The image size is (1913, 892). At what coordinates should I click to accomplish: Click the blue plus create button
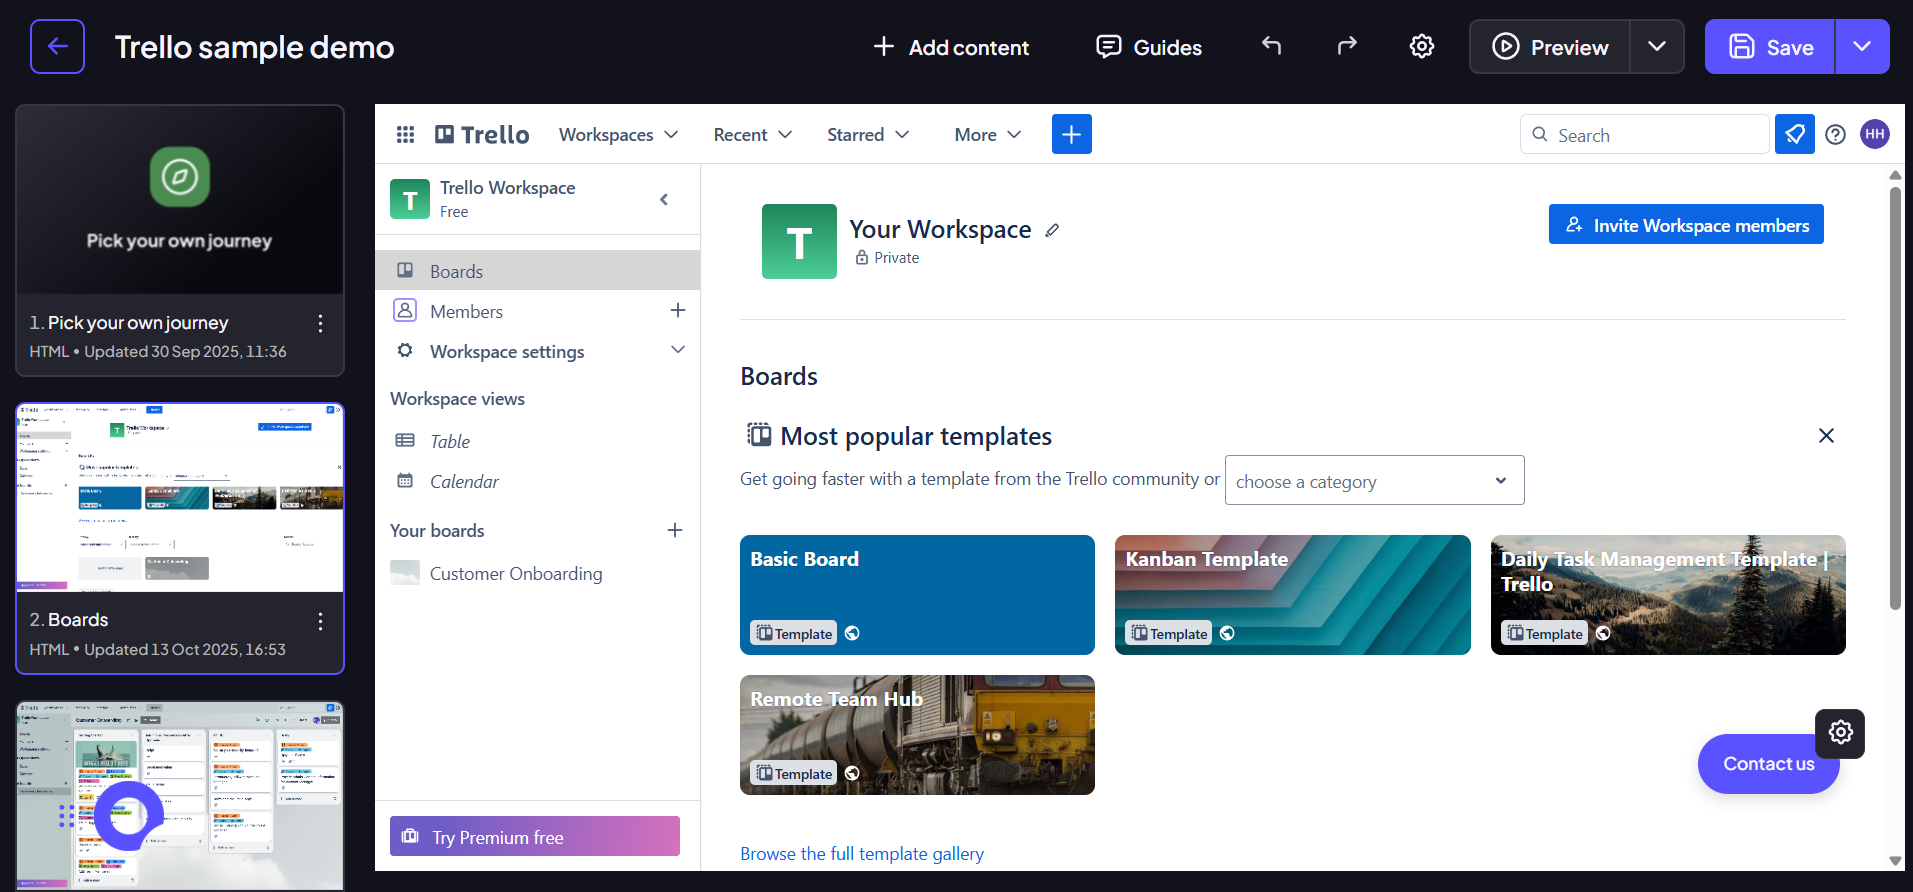coord(1071,134)
